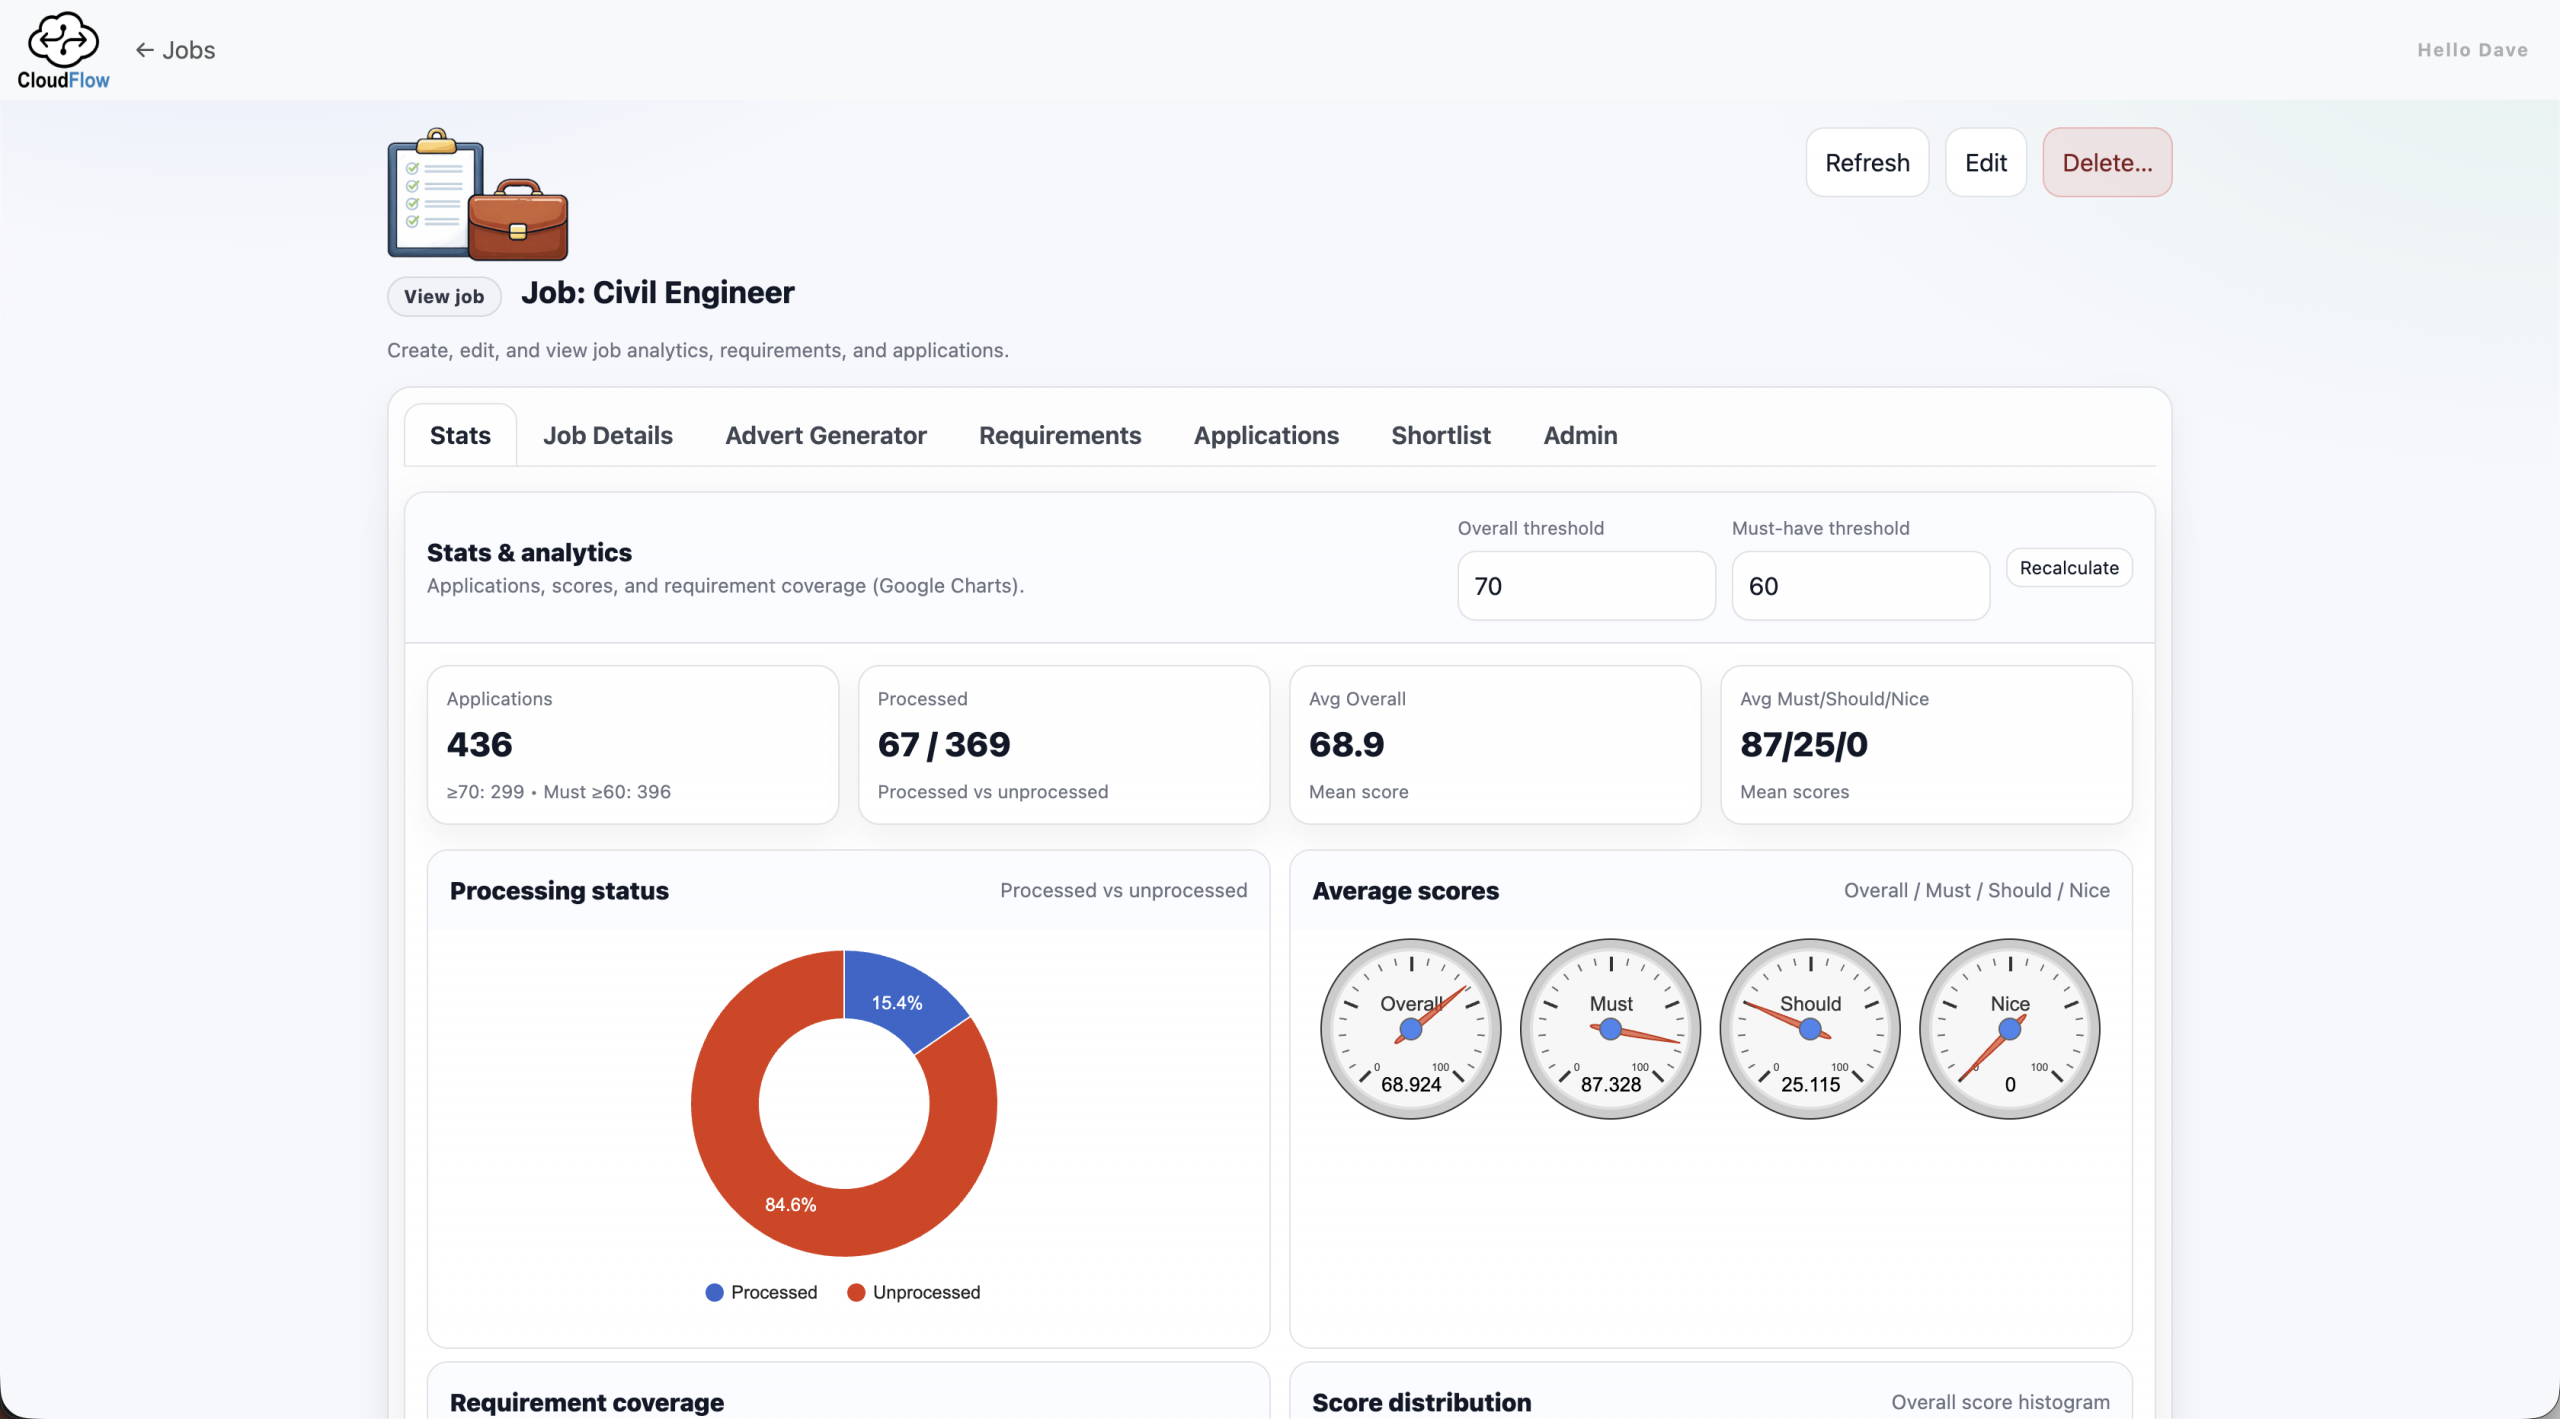Go back via Jobs arrow link

click(x=176, y=50)
